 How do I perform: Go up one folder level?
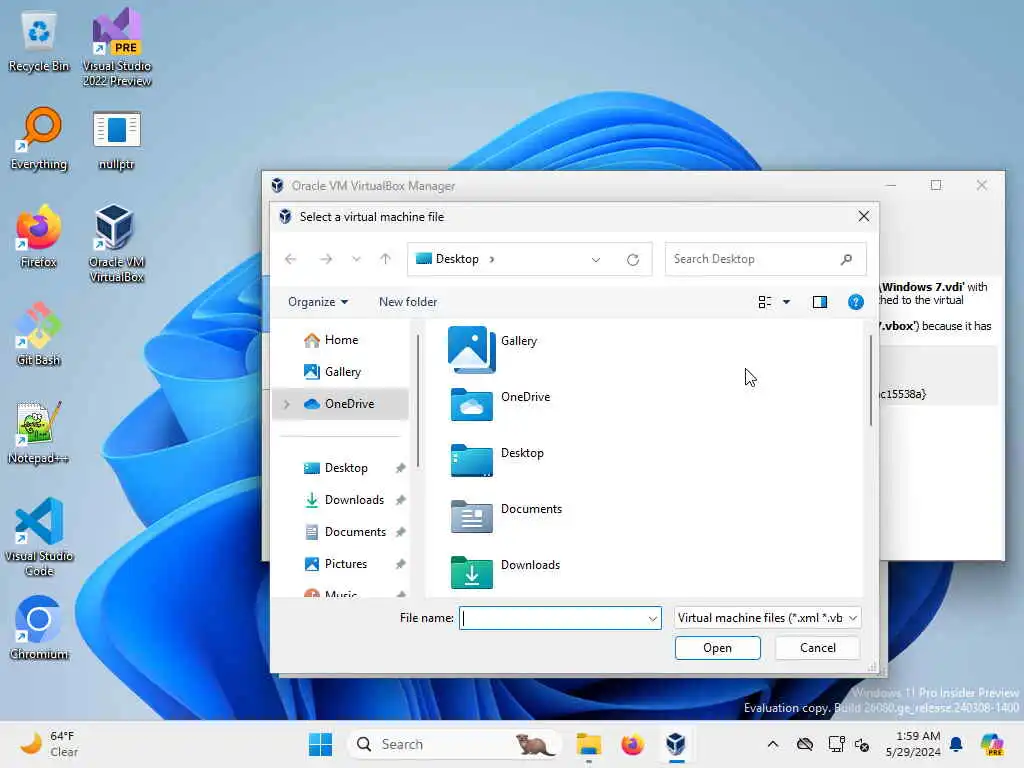point(385,259)
